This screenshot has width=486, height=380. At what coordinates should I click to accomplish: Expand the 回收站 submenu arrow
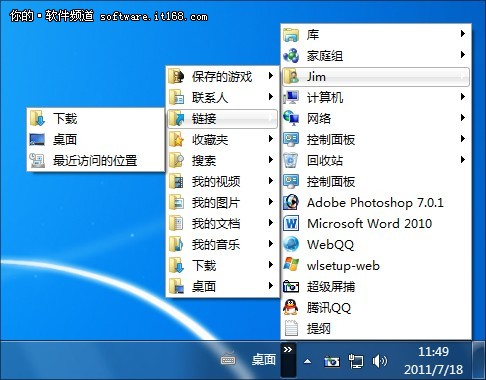coord(463,160)
